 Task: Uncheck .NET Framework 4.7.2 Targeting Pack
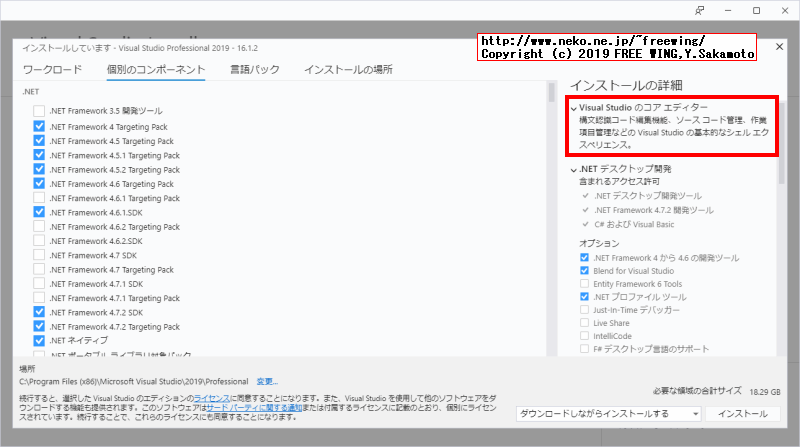39,327
